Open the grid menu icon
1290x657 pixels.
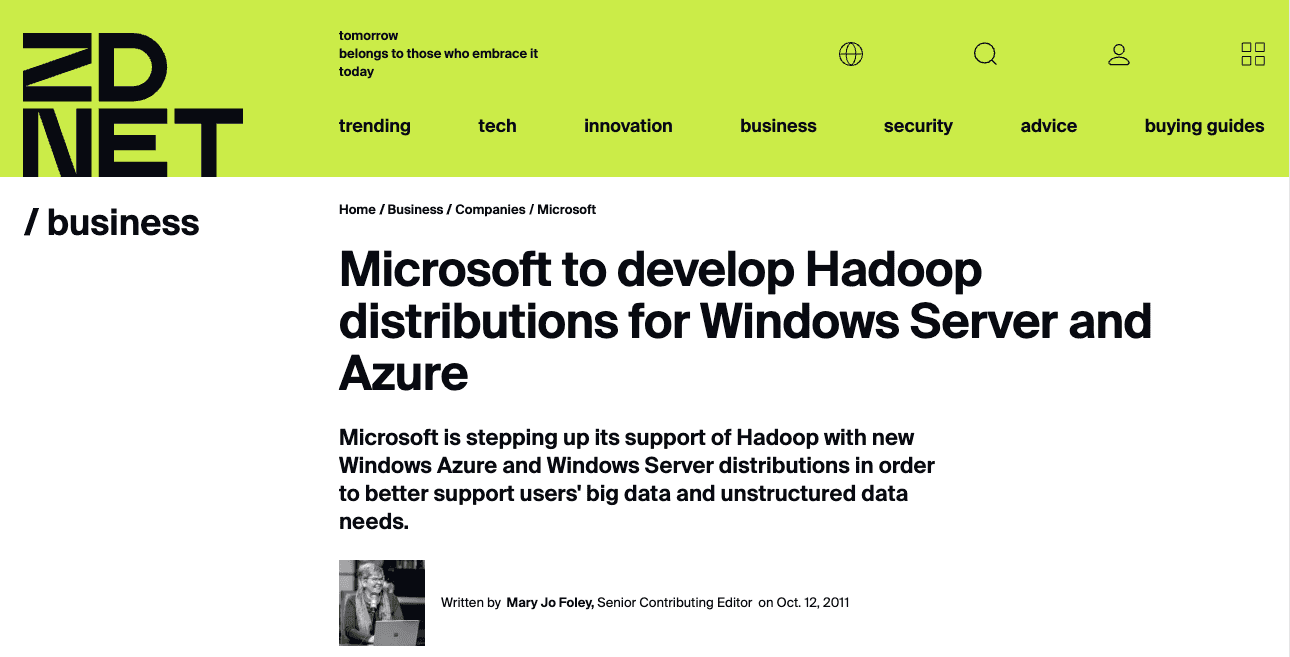pyautogui.click(x=1253, y=54)
